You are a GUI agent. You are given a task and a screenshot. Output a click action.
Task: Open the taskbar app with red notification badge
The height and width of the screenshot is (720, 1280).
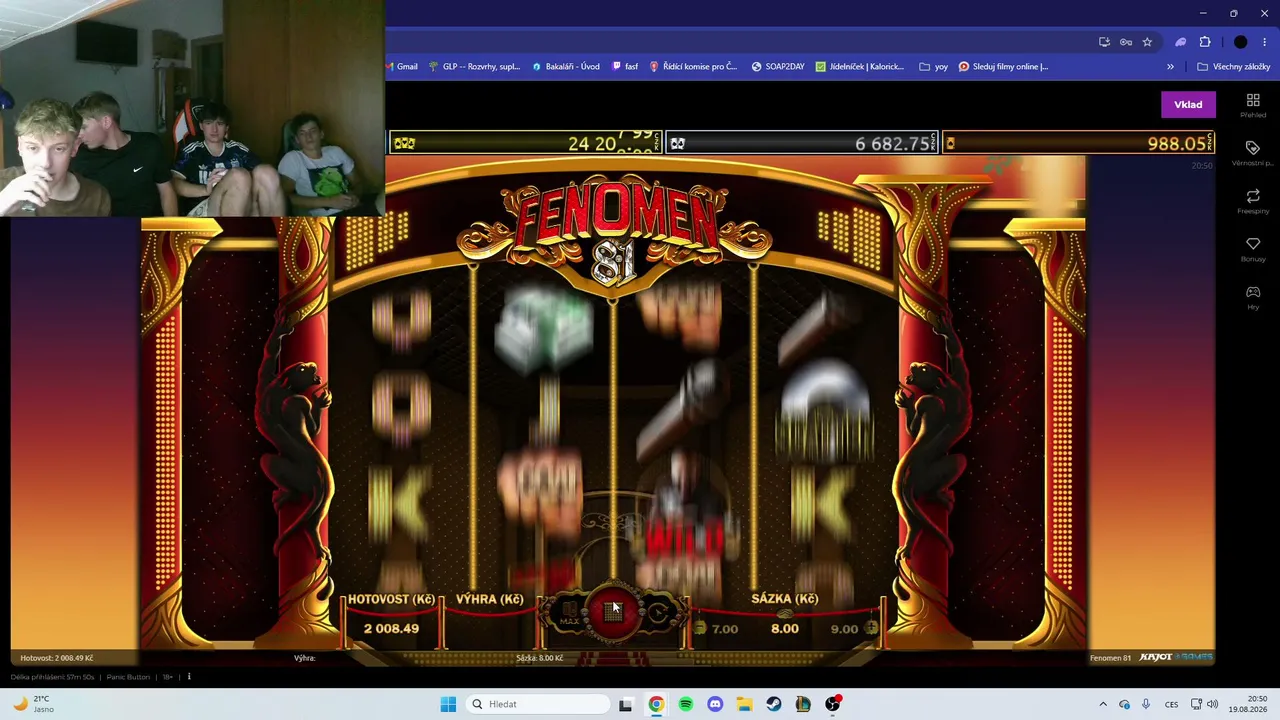(833, 704)
